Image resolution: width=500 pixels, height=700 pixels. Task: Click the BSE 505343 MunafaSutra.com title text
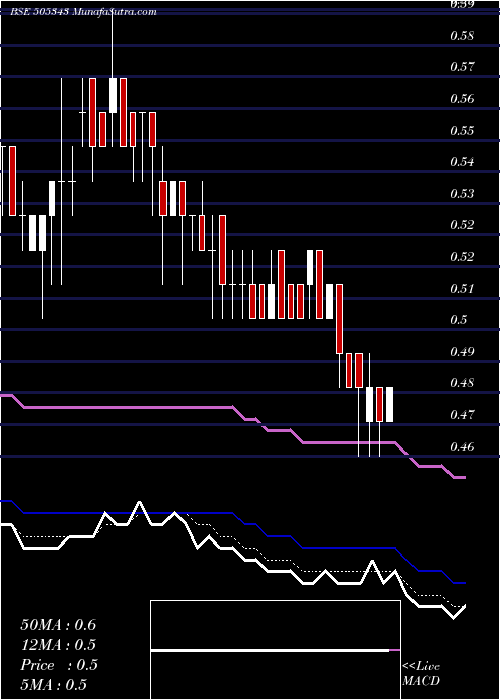(84, 12)
